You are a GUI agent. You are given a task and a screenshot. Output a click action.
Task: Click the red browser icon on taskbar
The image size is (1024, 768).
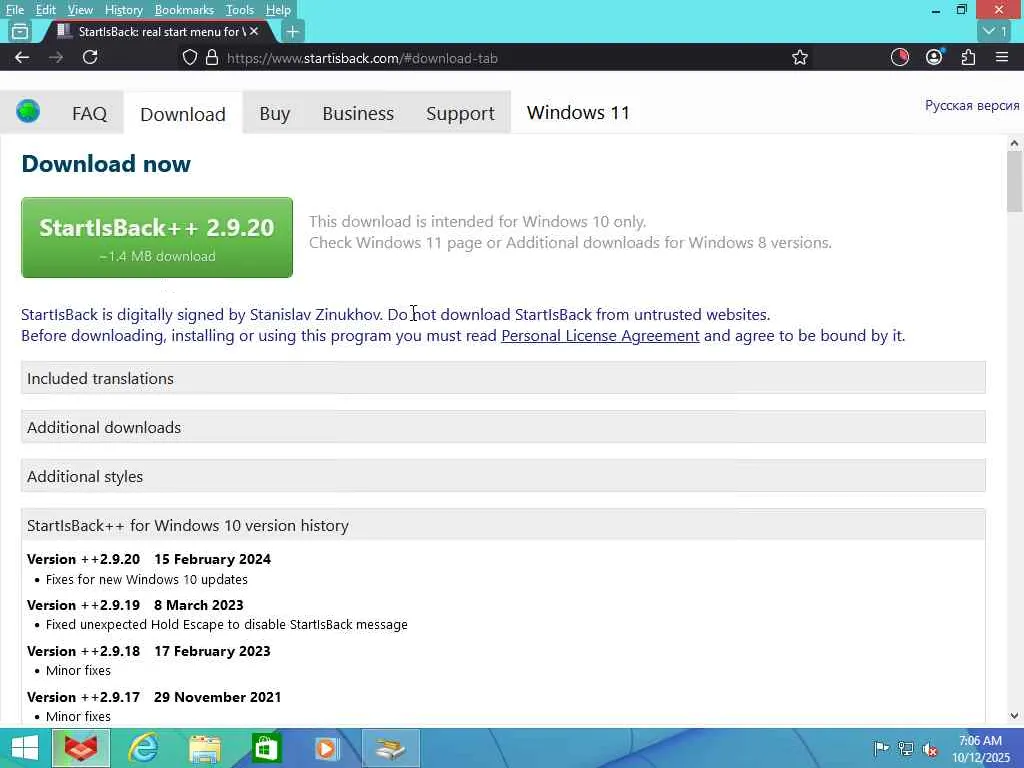pos(81,748)
